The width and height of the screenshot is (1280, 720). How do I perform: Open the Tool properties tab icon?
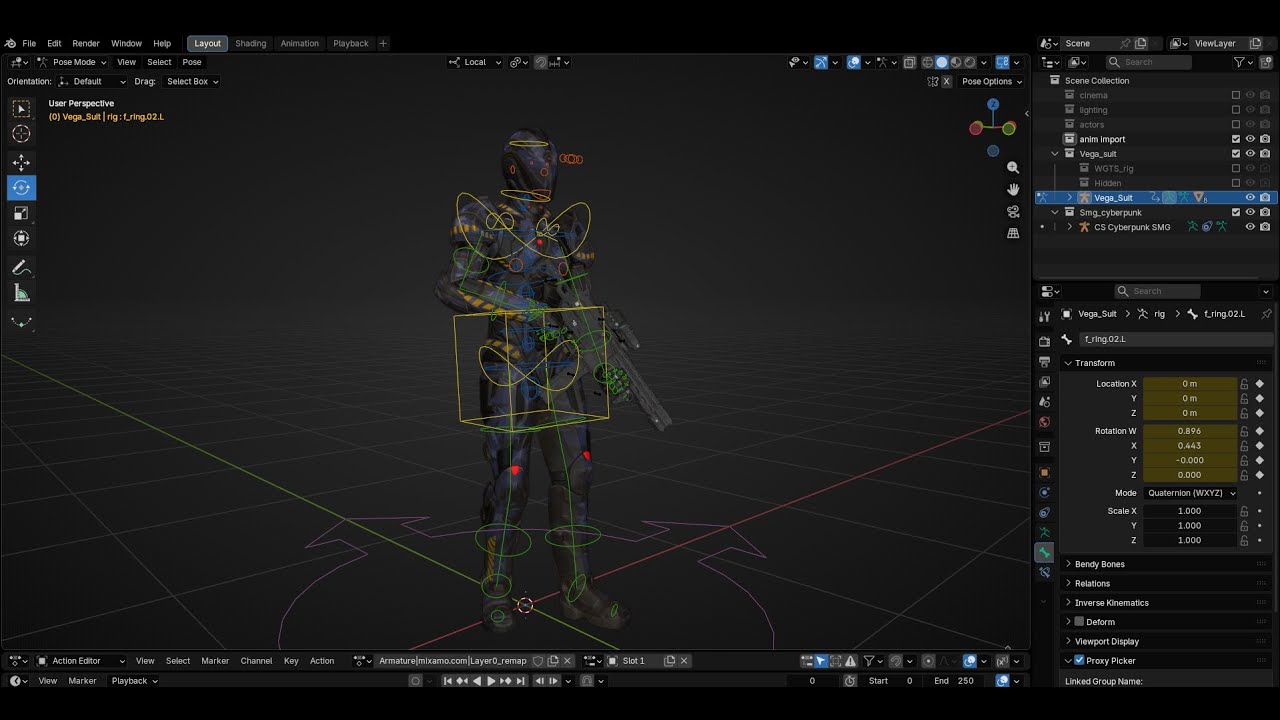tap(1045, 316)
